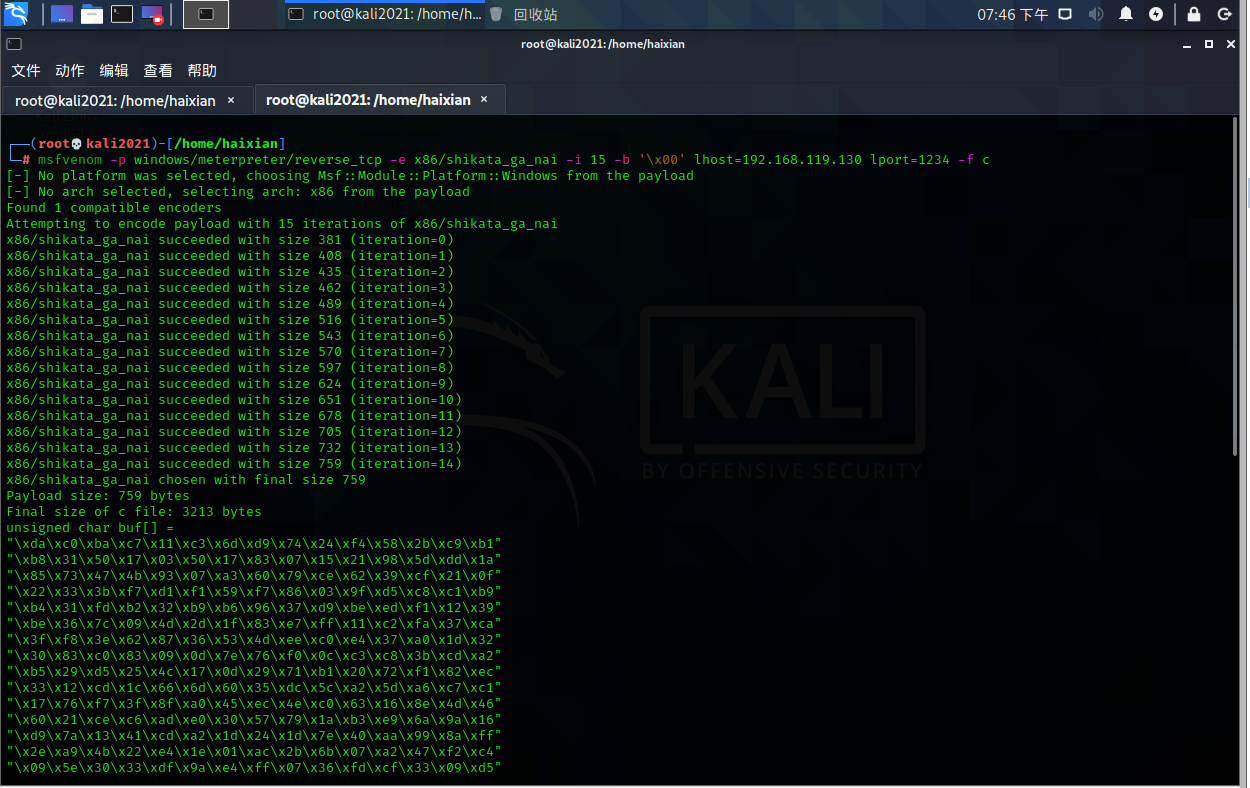This screenshot has height=788, width=1250.
Task: Open the 动作 menu
Action: (70, 70)
